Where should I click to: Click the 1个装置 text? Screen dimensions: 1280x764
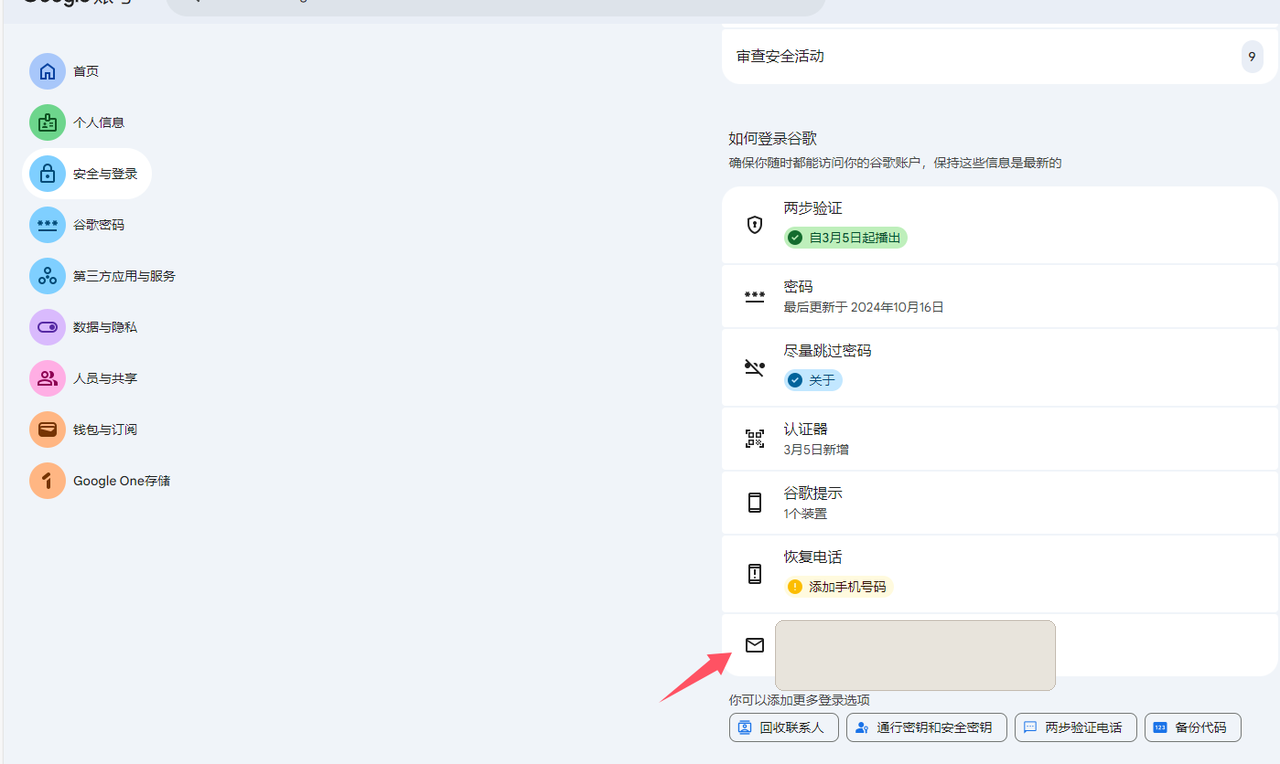point(805,514)
